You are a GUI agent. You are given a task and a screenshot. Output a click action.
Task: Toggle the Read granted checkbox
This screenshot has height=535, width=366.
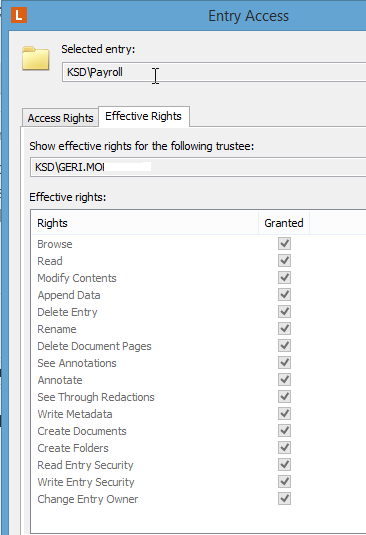[284, 261]
